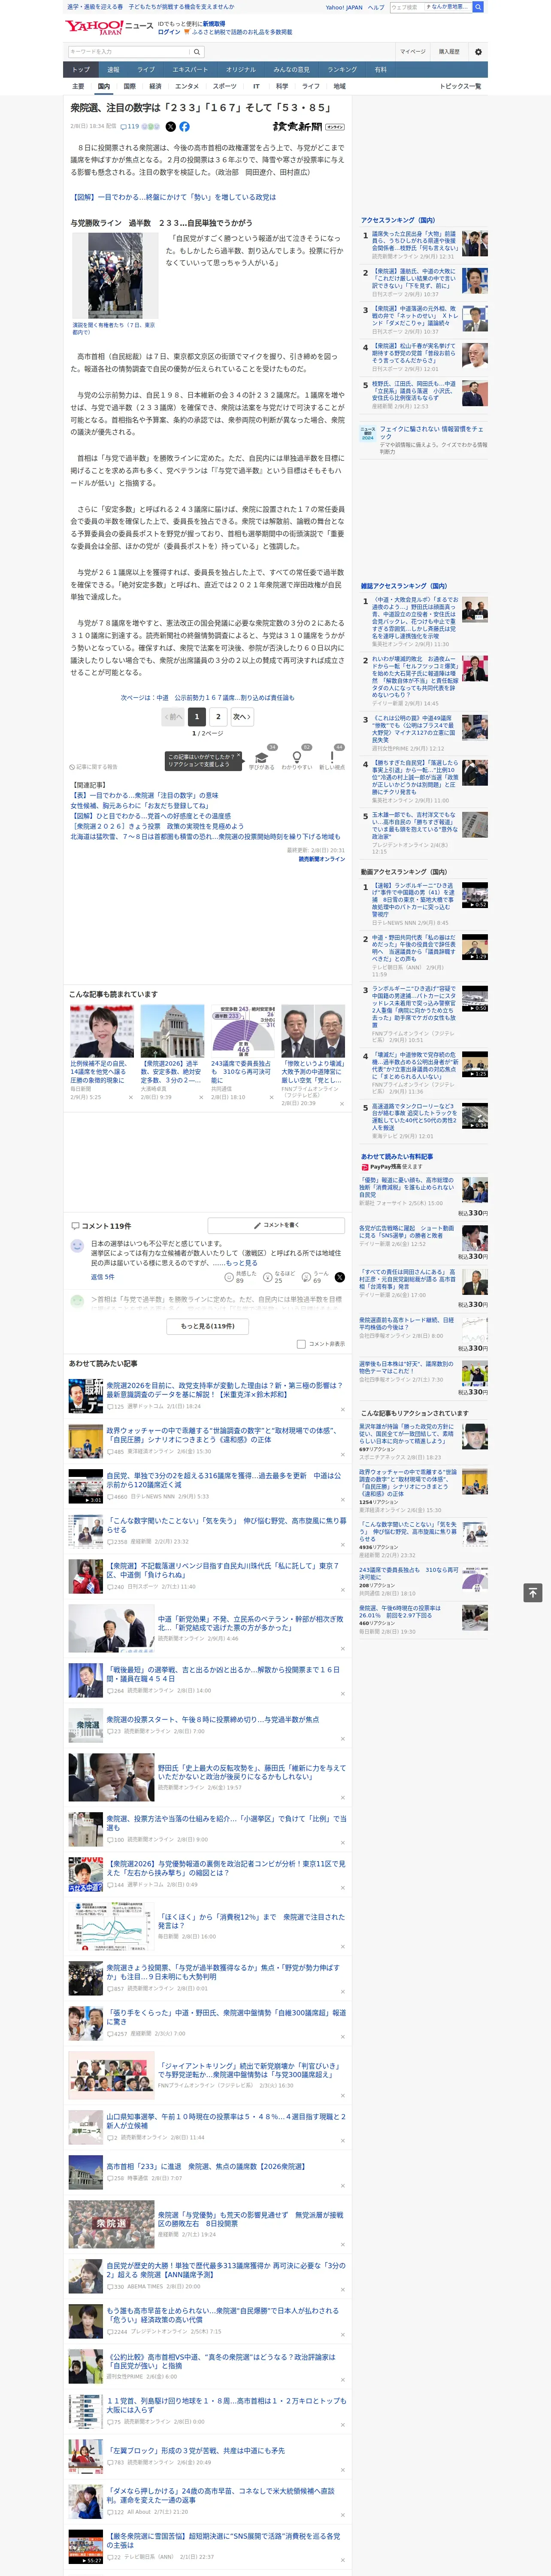Click the コメントを書く button
The width and height of the screenshot is (551, 2576).
(x=276, y=1224)
